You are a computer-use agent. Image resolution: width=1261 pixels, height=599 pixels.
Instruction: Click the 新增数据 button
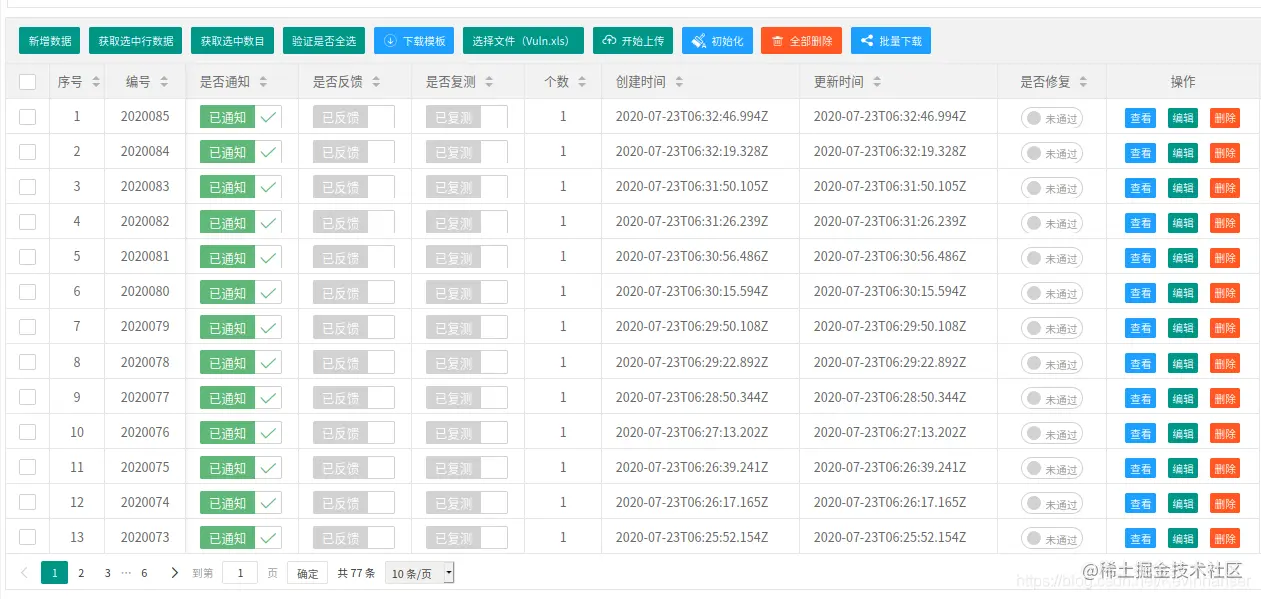(50, 41)
